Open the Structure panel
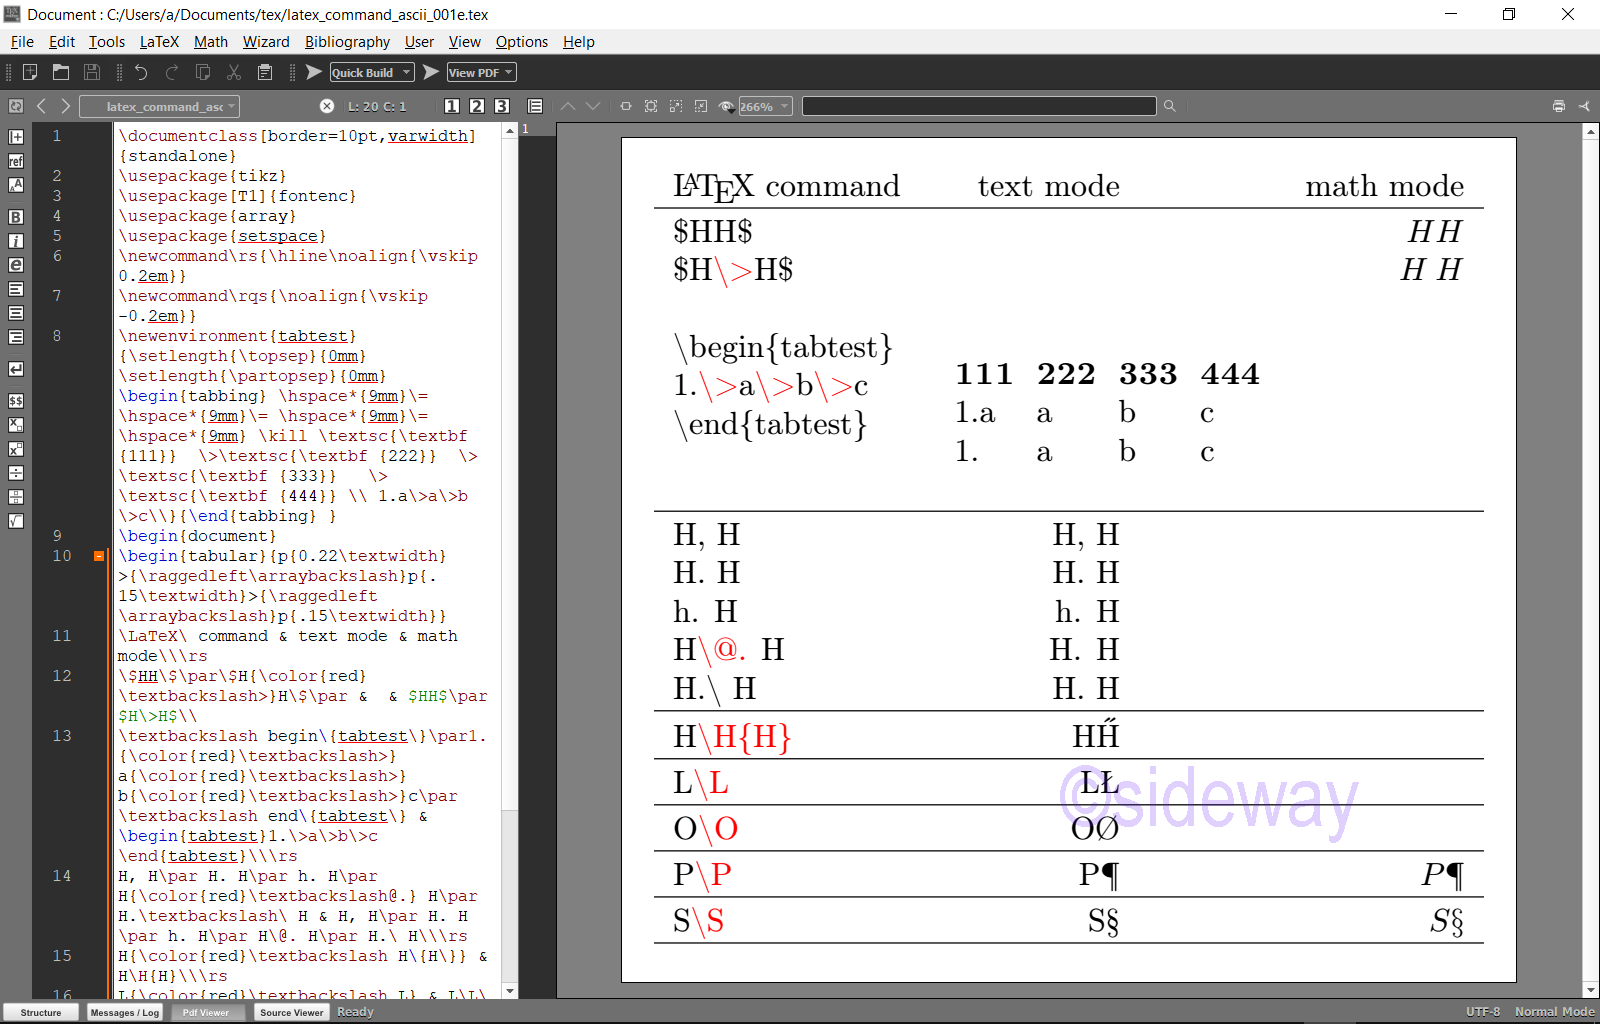1600x1024 pixels. coord(41,1012)
